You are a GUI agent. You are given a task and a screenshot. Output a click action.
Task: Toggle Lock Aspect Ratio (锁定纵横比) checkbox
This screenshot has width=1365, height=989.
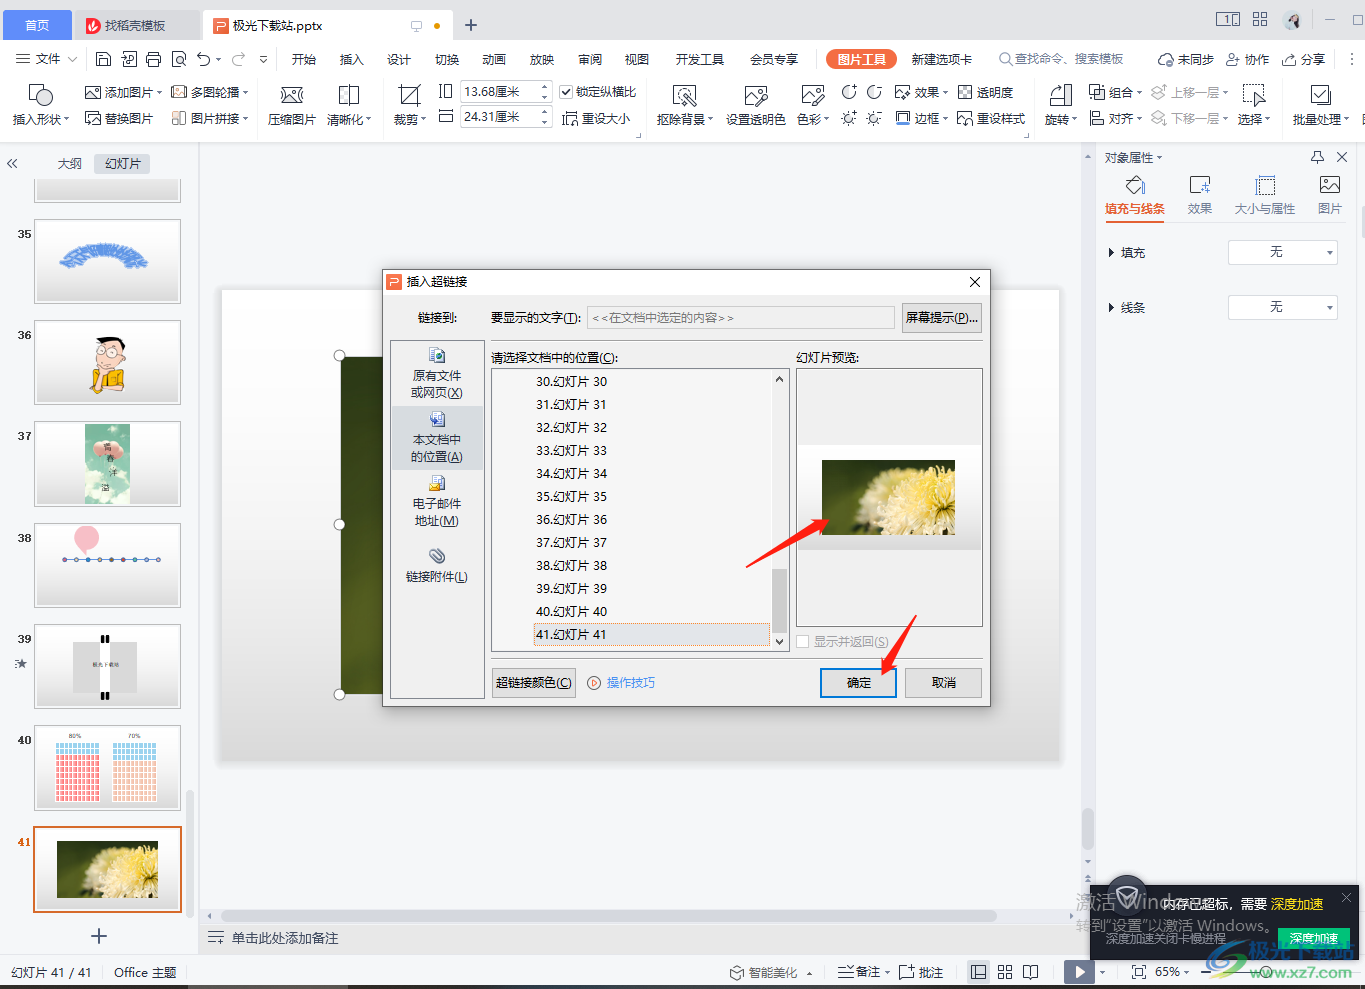point(566,92)
